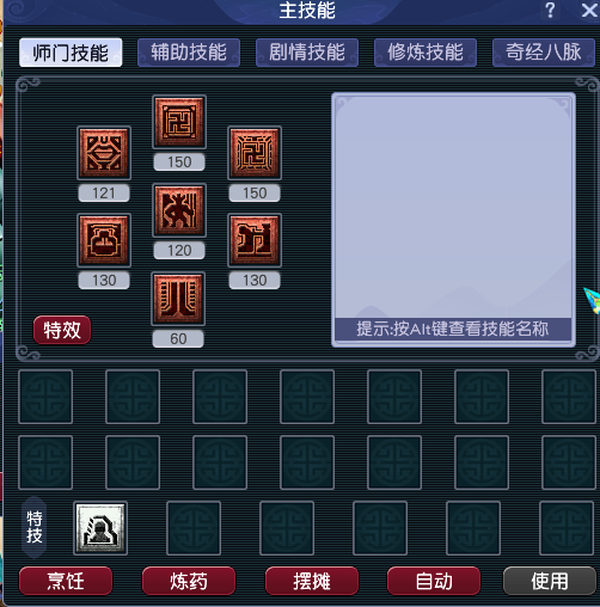Select the level 121 sect skill icon
The height and width of the screenshot is (607, 600).
(104, 153)
